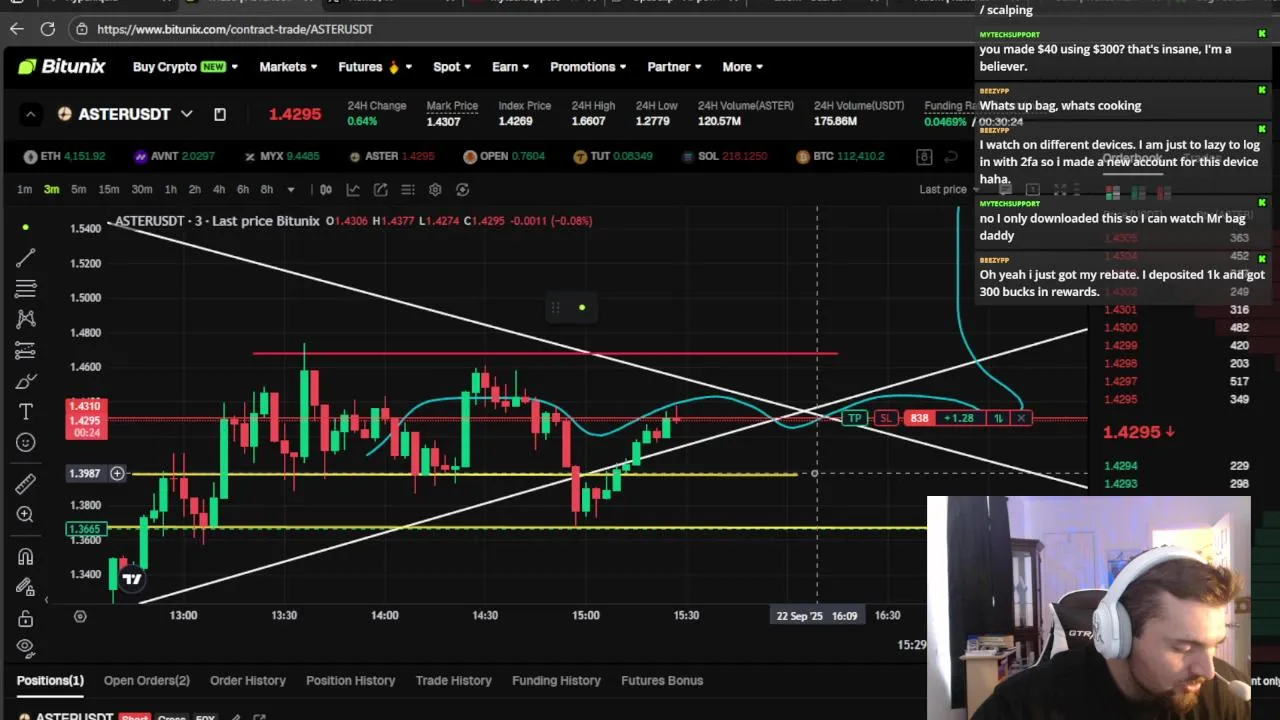Click the refresh chart icon
The image size is (1280, 720).
click(x=462, y=189)
